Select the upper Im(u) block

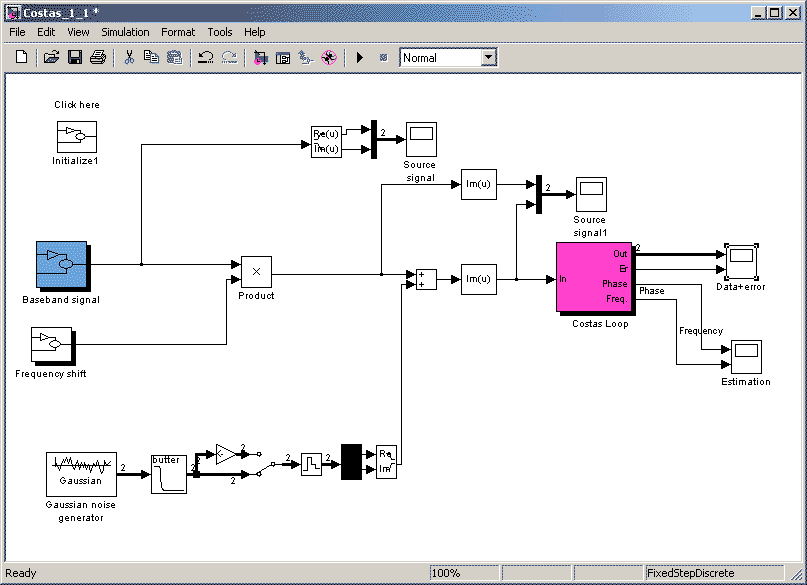(479, 184)
